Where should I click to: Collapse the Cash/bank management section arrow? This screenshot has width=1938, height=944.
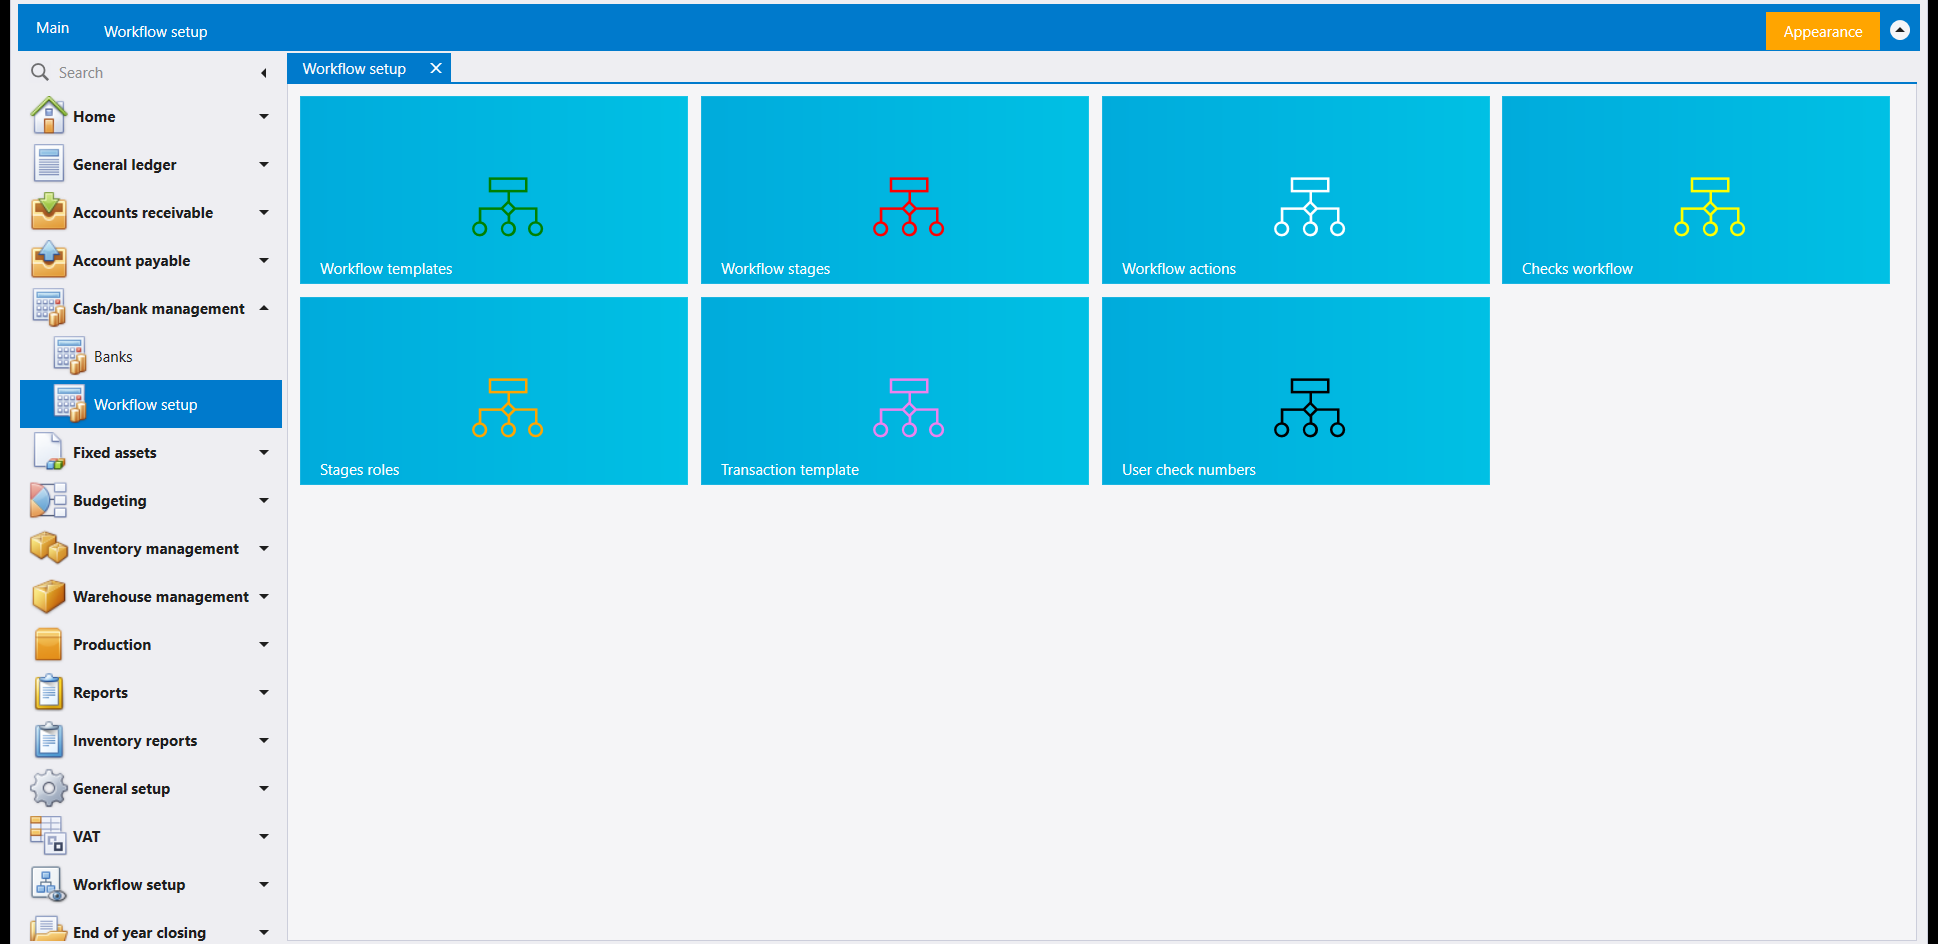(x=264, y=308)
